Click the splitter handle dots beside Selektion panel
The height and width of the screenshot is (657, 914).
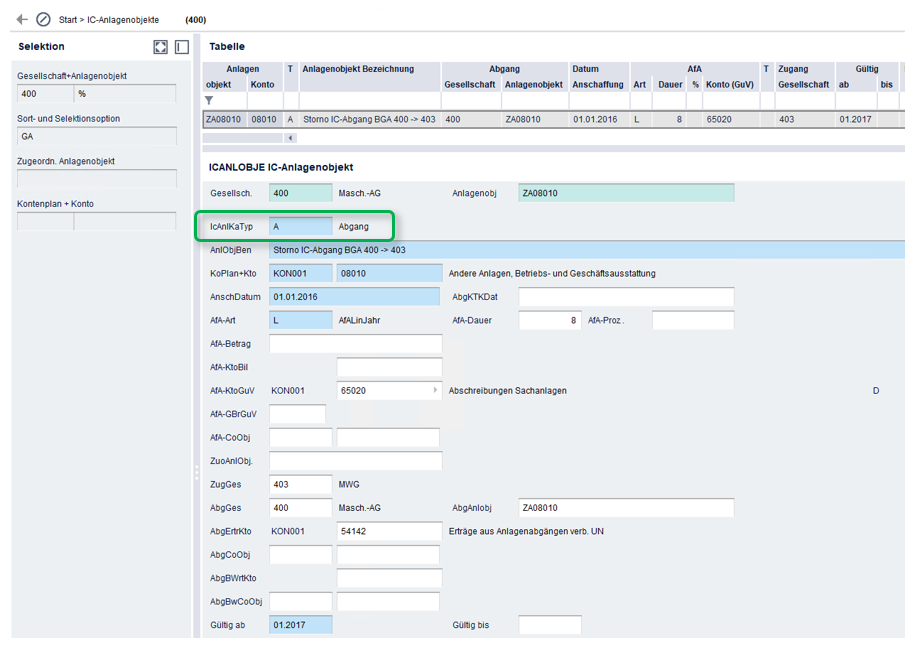196,472
